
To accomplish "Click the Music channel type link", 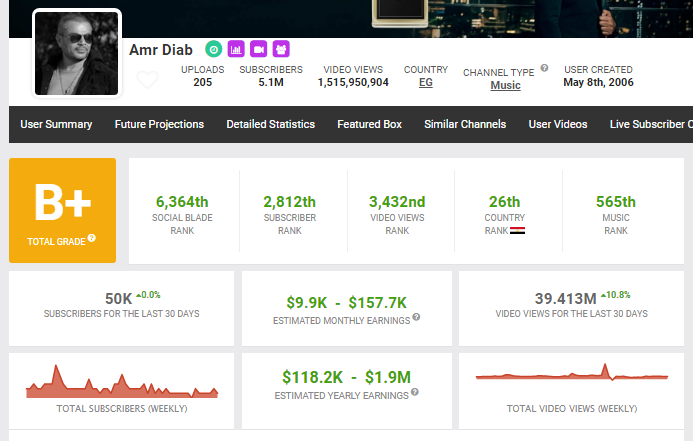I will [505, 86].
